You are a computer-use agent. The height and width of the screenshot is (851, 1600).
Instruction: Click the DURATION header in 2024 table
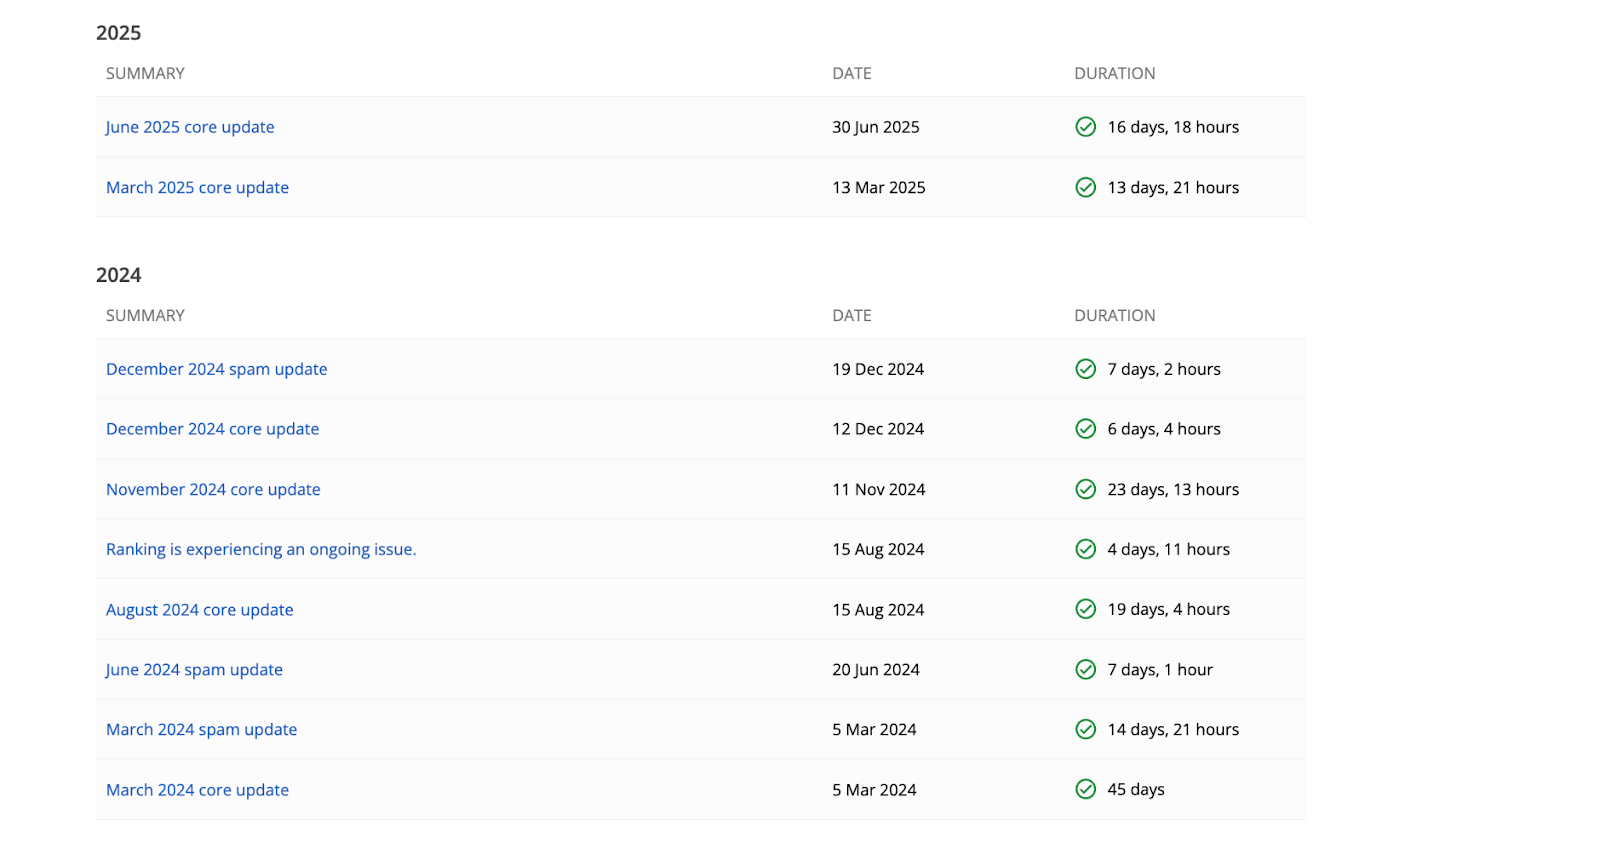(1114, 315)
